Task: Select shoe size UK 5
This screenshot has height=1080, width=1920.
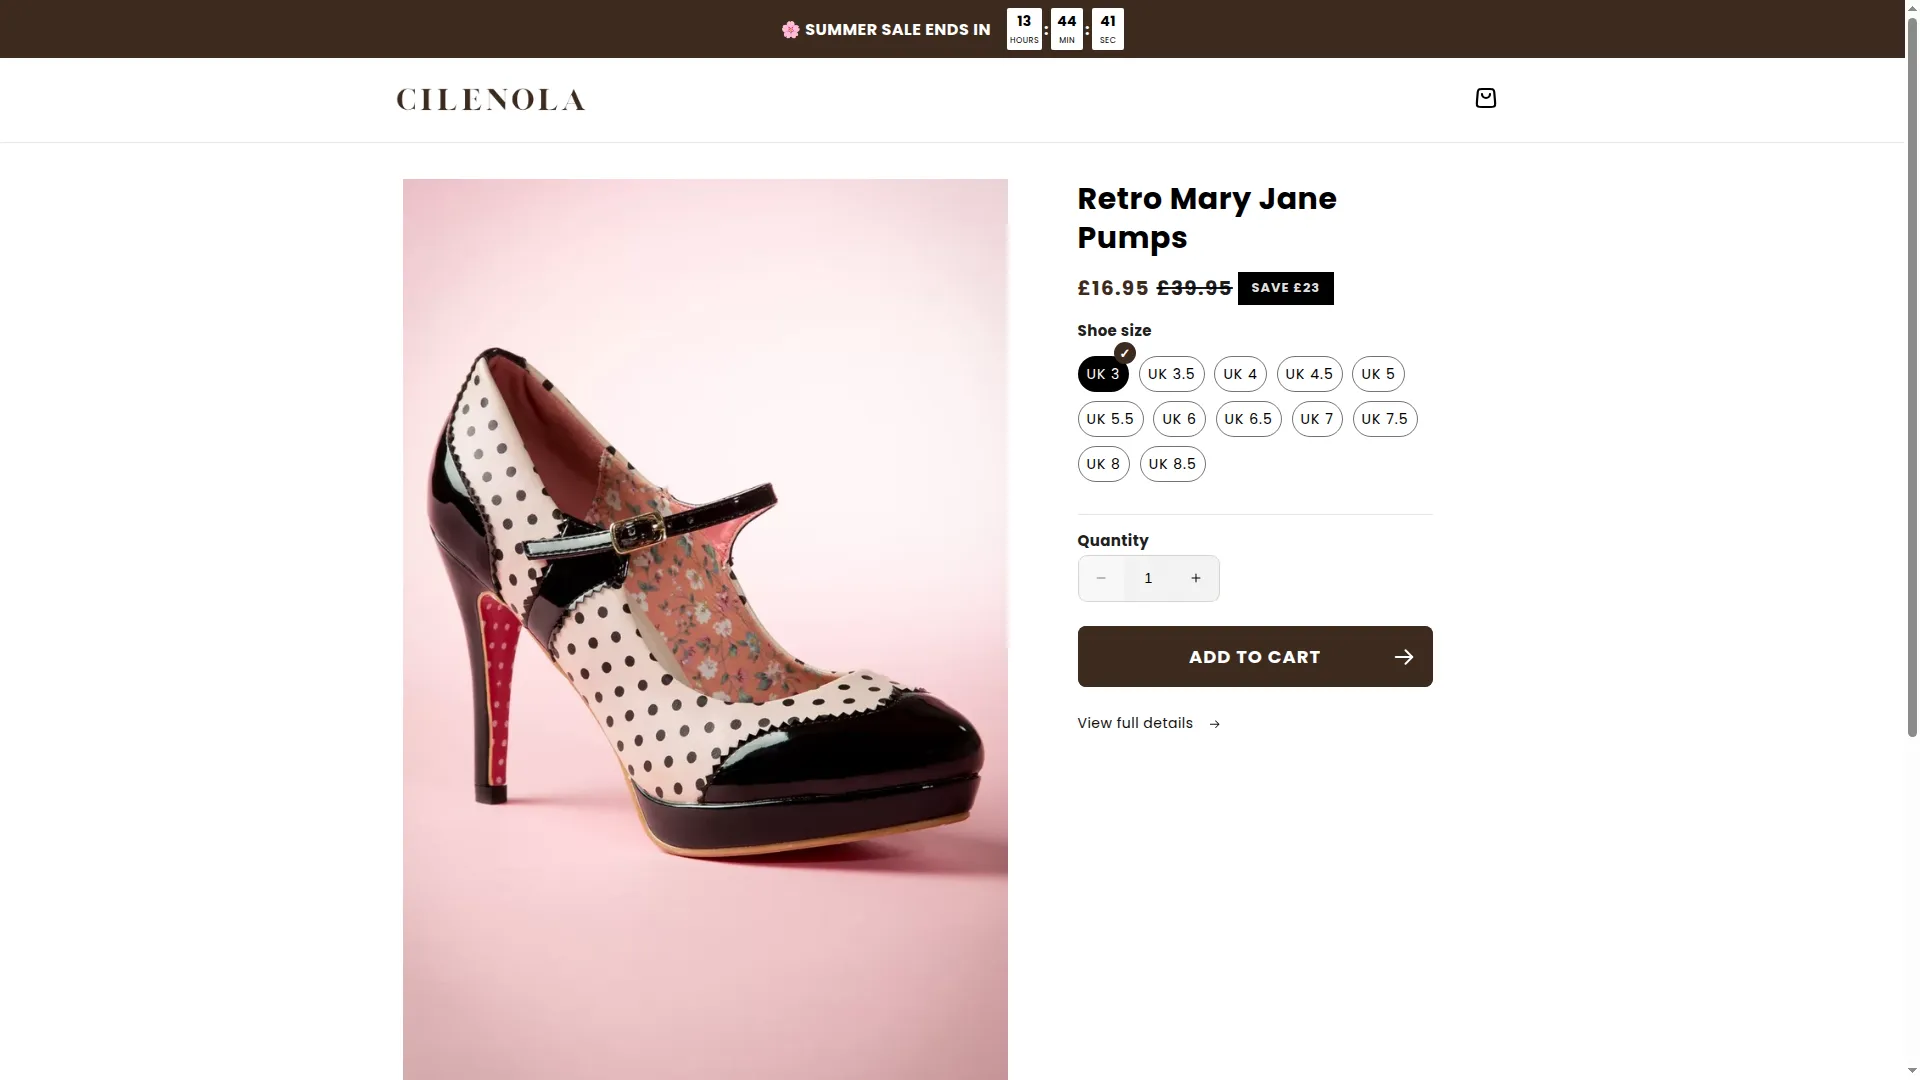Action: pyautogui.click(x=1378, y=374)
